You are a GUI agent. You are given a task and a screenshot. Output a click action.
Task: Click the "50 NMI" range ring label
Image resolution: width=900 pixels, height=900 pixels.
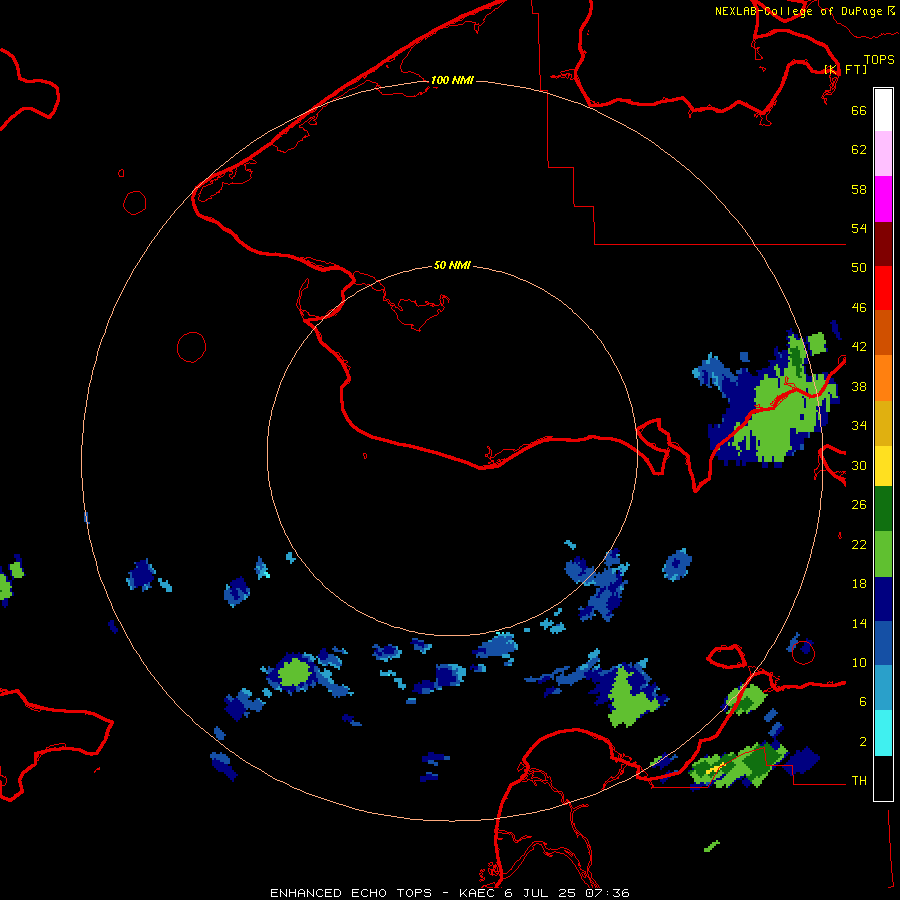click(452, 265)
